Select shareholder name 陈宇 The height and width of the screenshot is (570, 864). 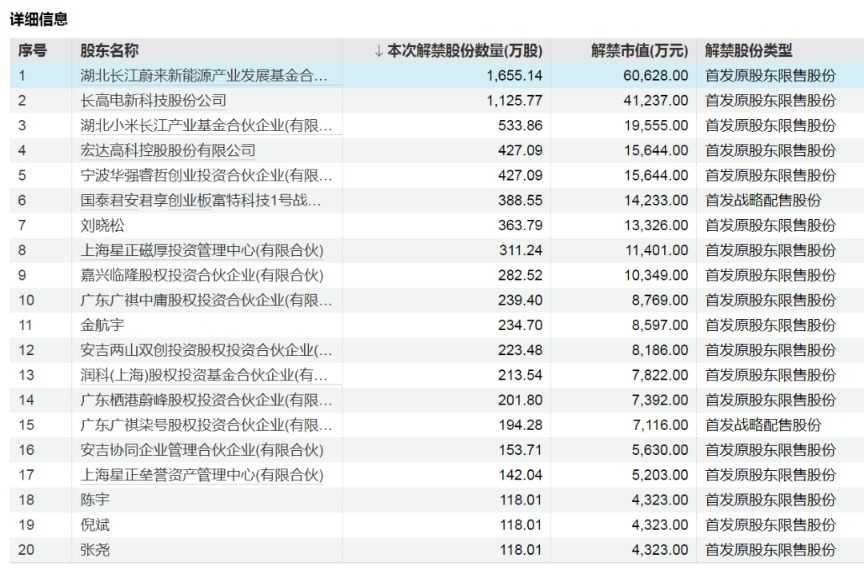click(95, 500)
